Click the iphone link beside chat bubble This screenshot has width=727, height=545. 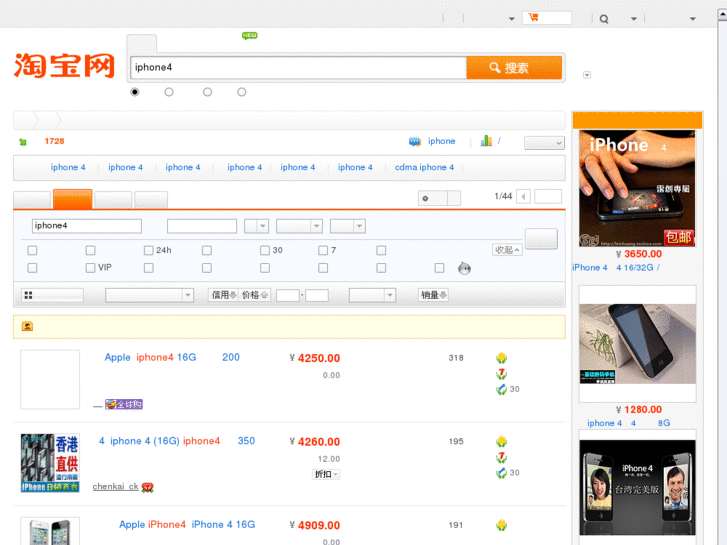pos(441,141)
